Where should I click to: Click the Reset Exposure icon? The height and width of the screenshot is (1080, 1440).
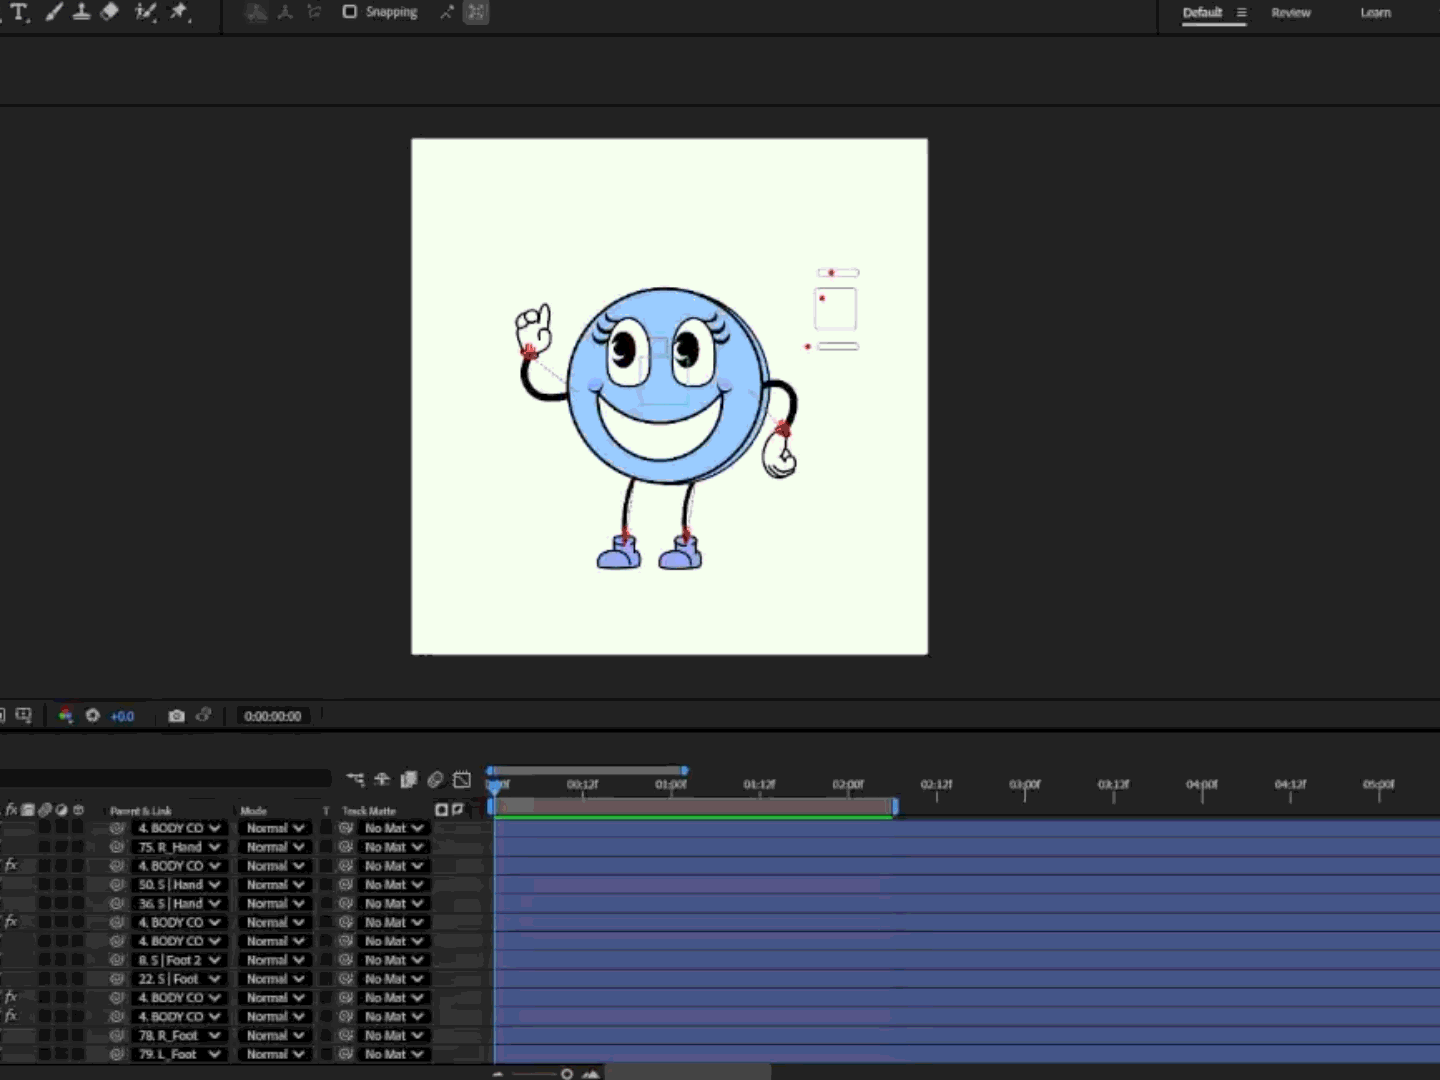(93, 716)
